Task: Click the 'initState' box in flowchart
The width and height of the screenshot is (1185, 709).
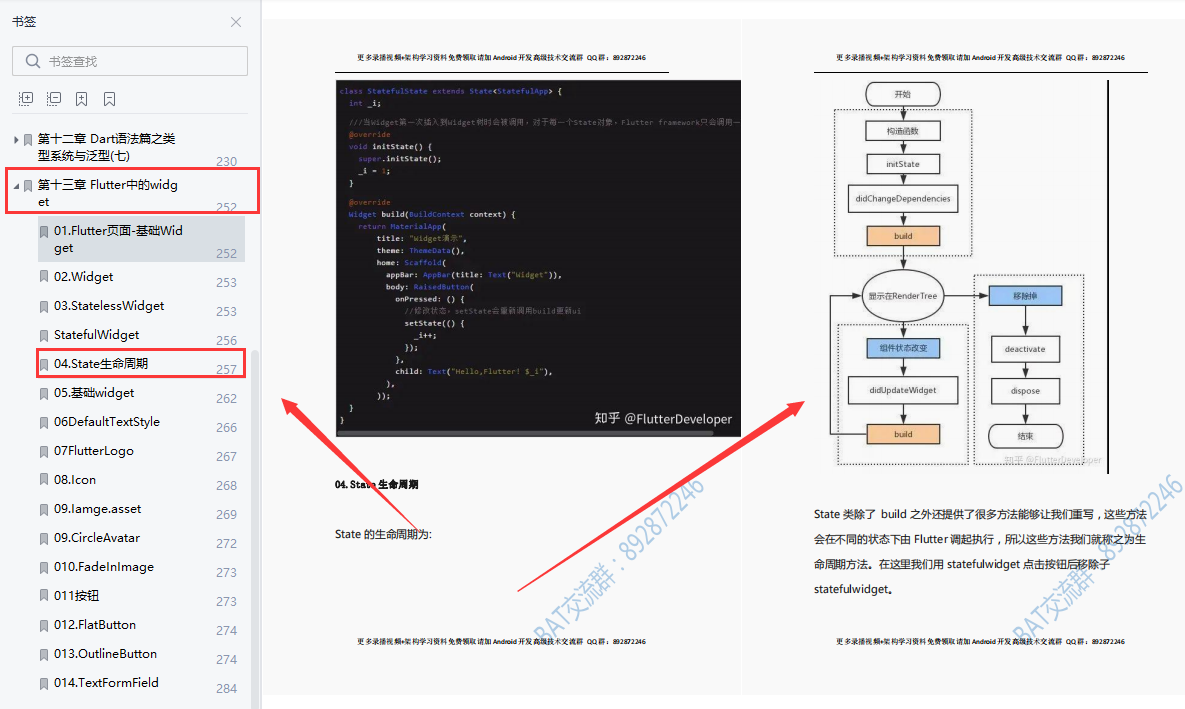Action: click(x=903, y=164)
